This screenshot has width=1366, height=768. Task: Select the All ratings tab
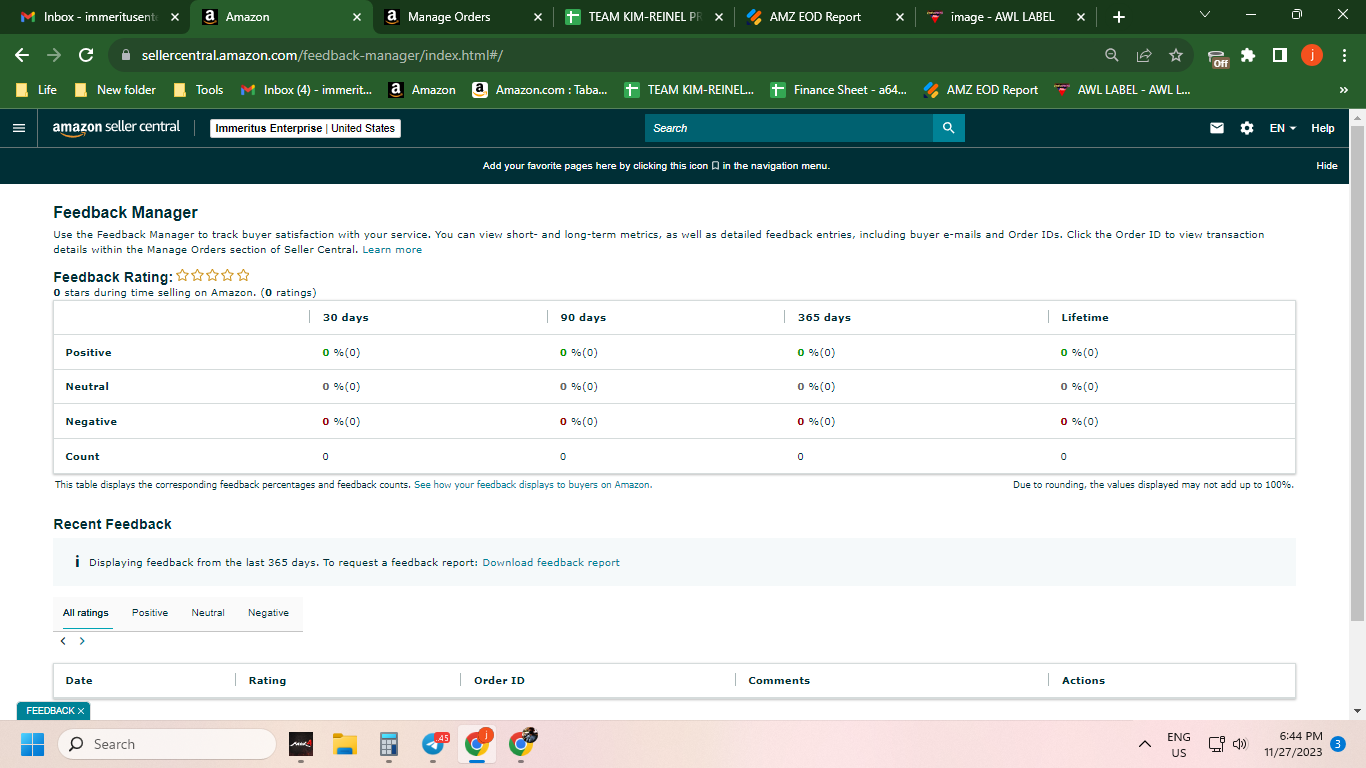tap(86, 613)
